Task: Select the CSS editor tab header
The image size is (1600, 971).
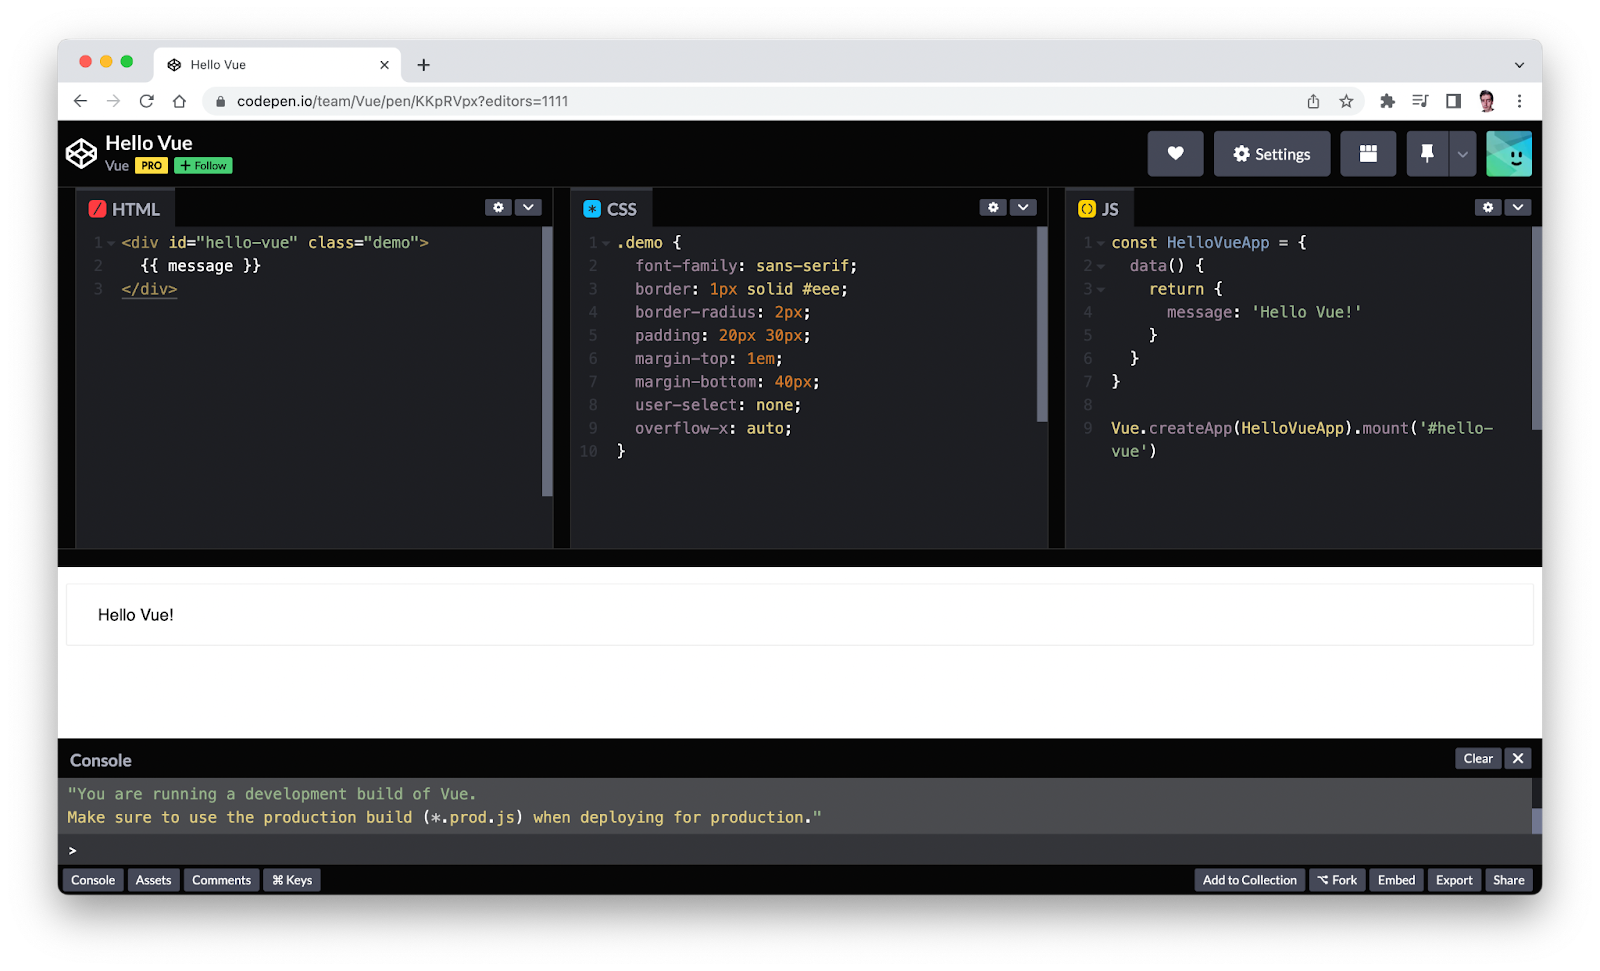Action: click(610, 209)
